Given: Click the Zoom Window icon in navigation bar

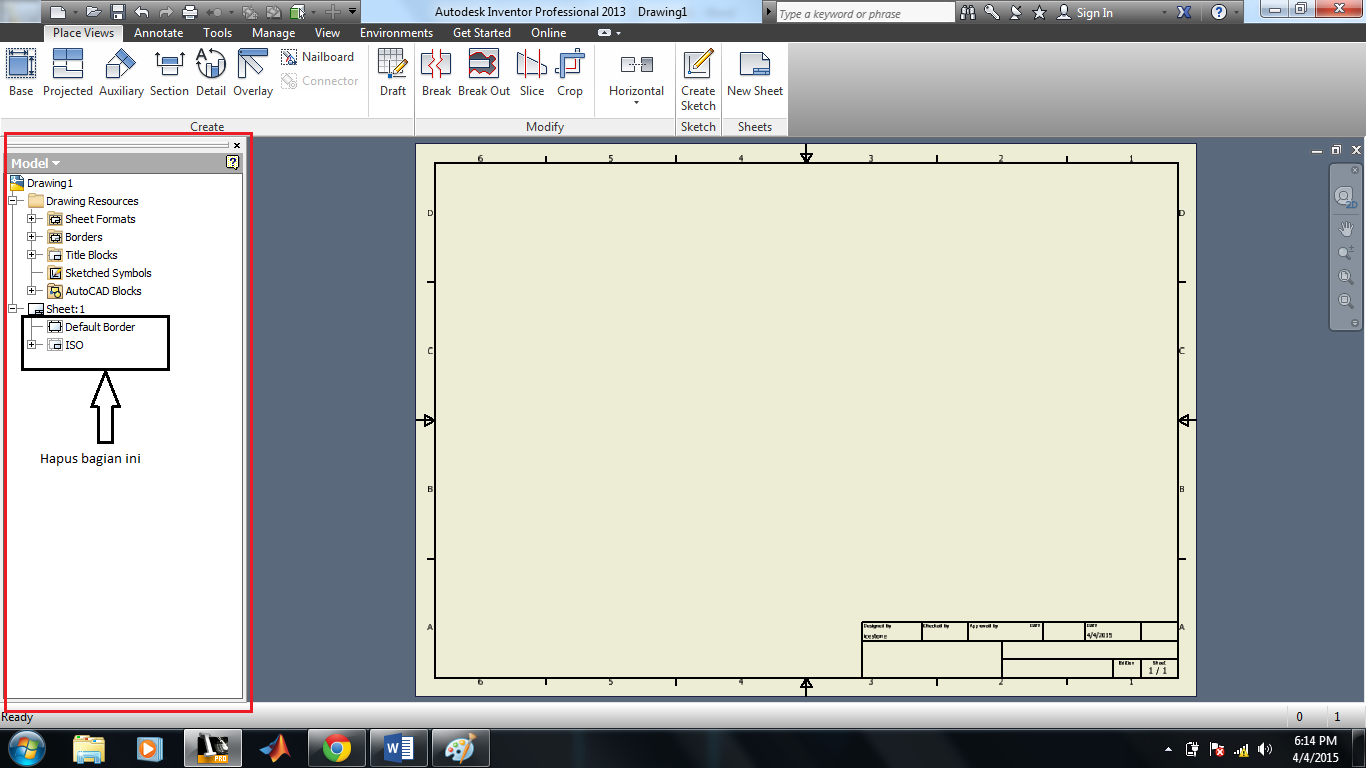Looking at the screenshot, I should [x=1346, y=301].
